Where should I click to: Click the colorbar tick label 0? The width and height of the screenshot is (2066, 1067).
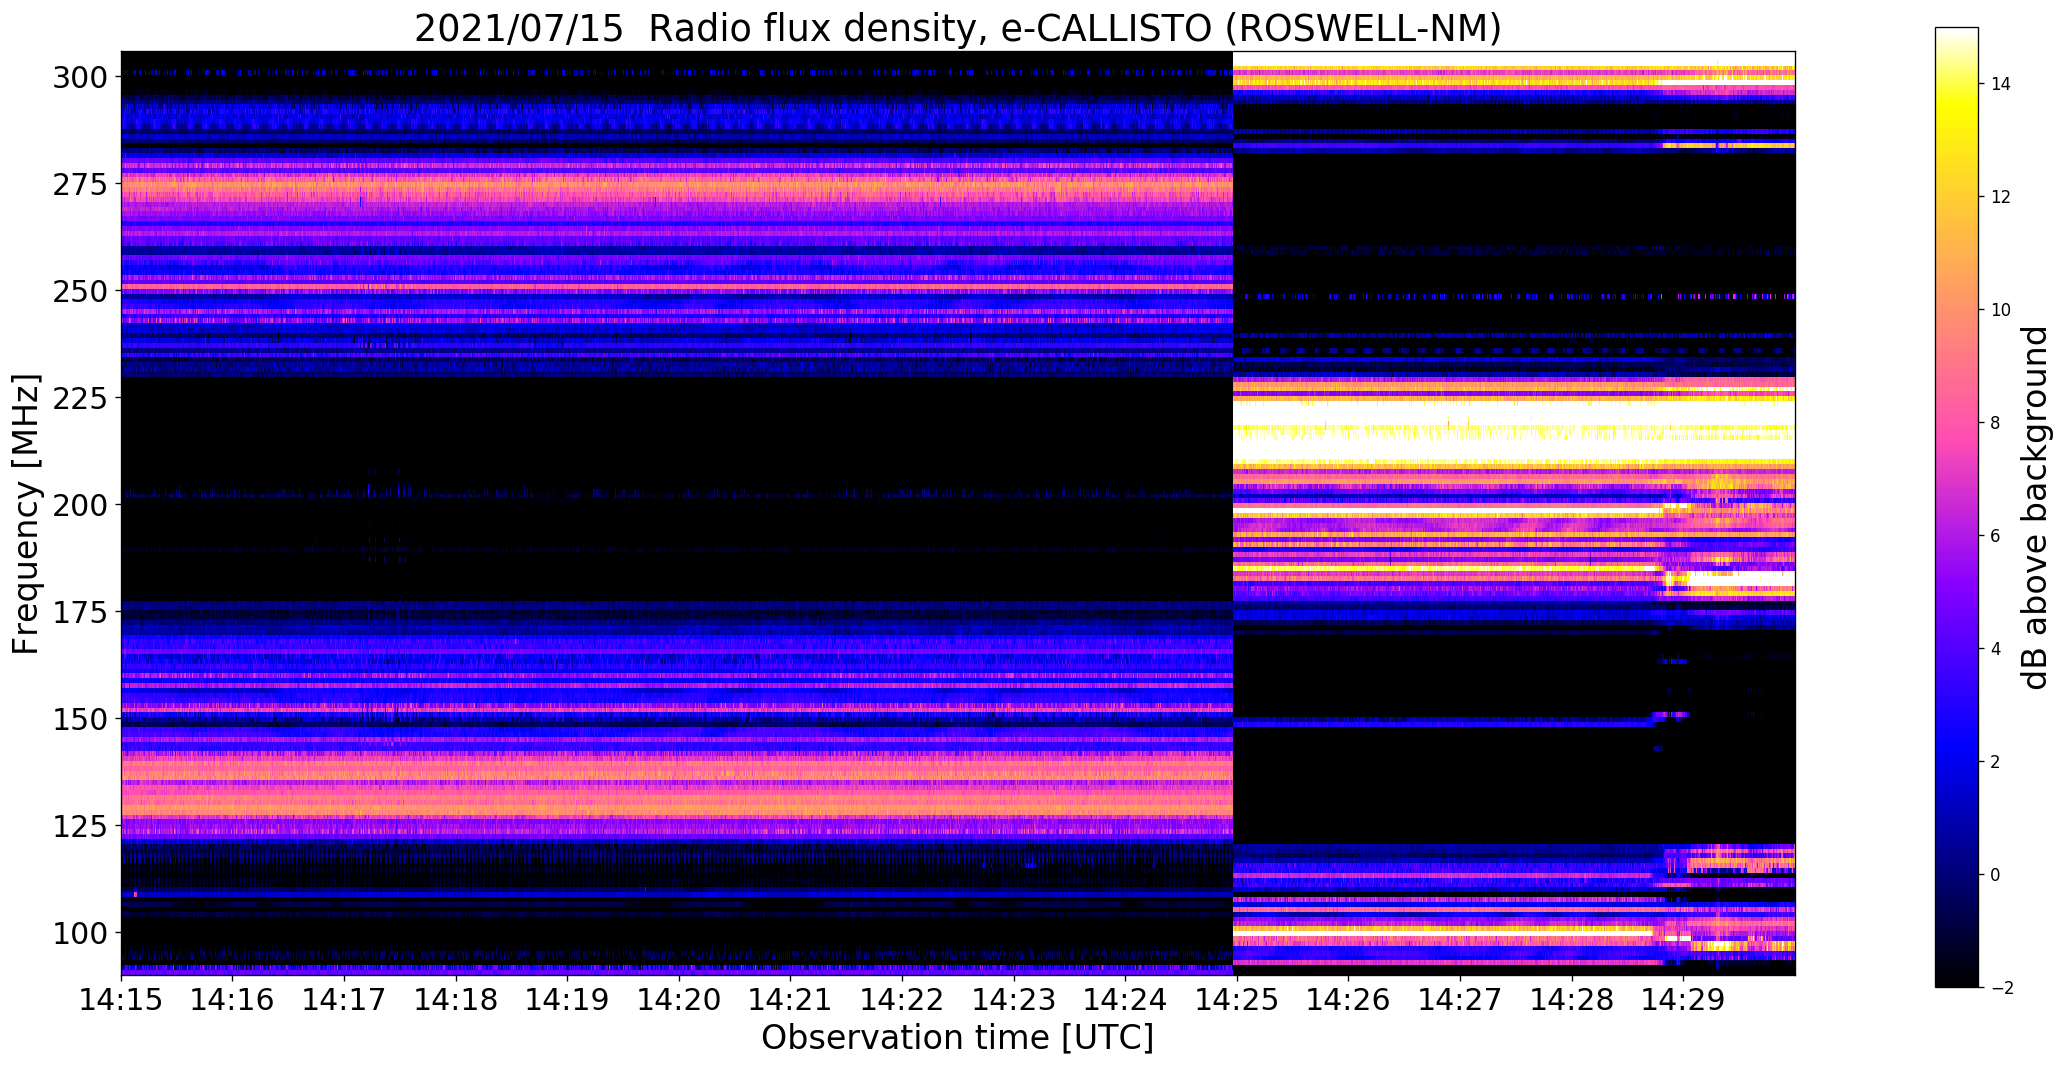(1996, 875)
